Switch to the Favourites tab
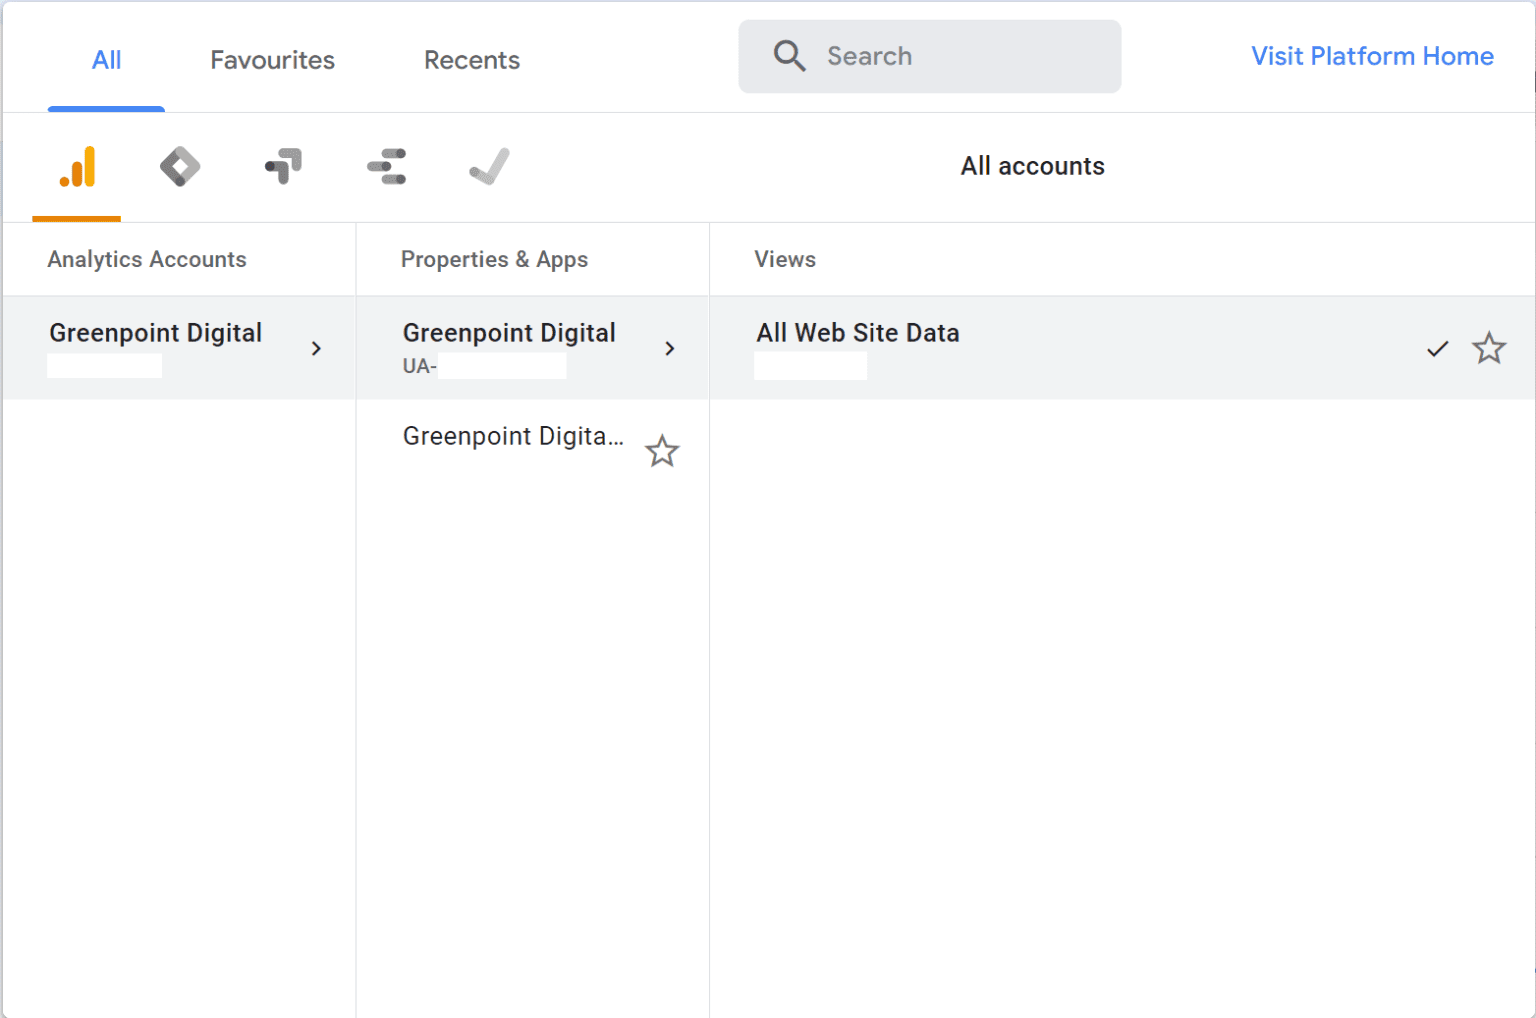Viewport: 1536px width, 1018px height. coord(272,60)
